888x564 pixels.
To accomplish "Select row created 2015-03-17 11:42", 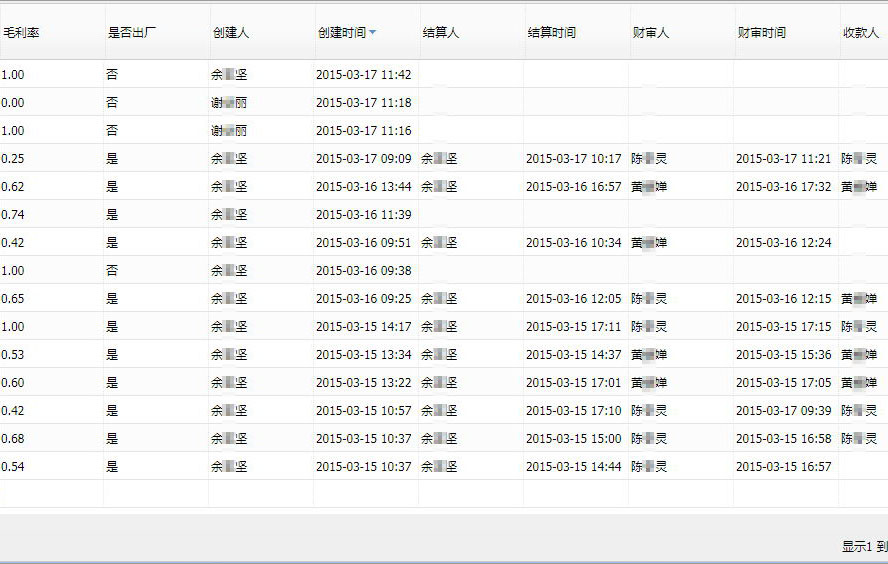I will 363,75.
